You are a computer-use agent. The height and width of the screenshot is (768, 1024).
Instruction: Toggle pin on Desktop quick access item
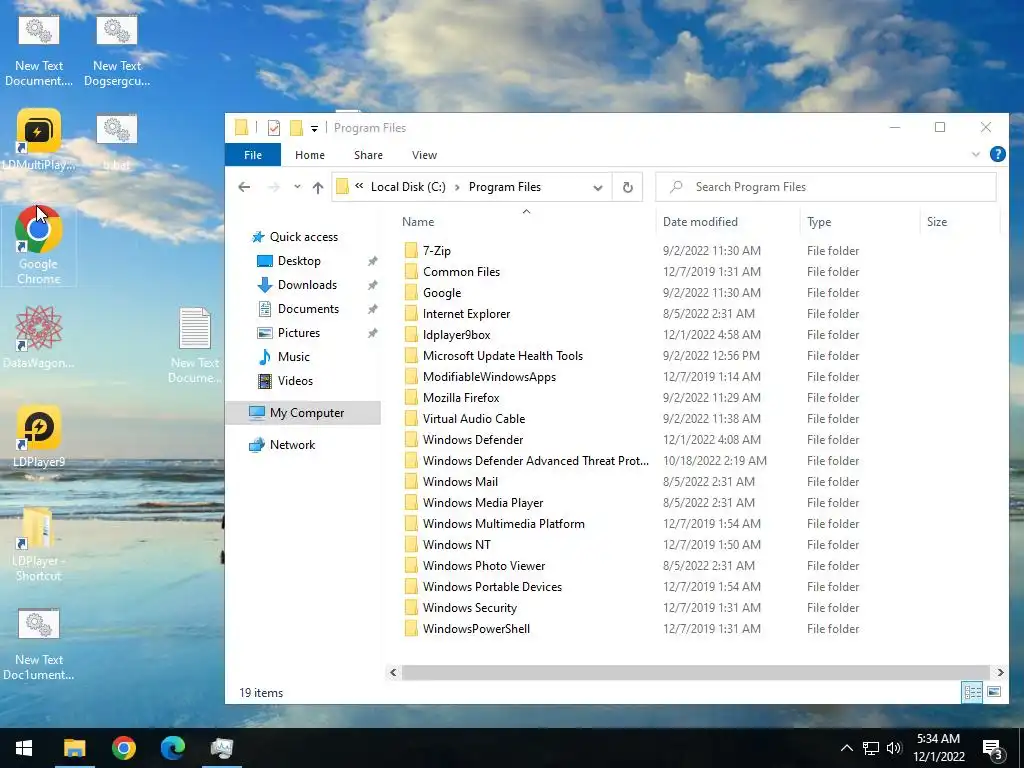coord(372,261)
